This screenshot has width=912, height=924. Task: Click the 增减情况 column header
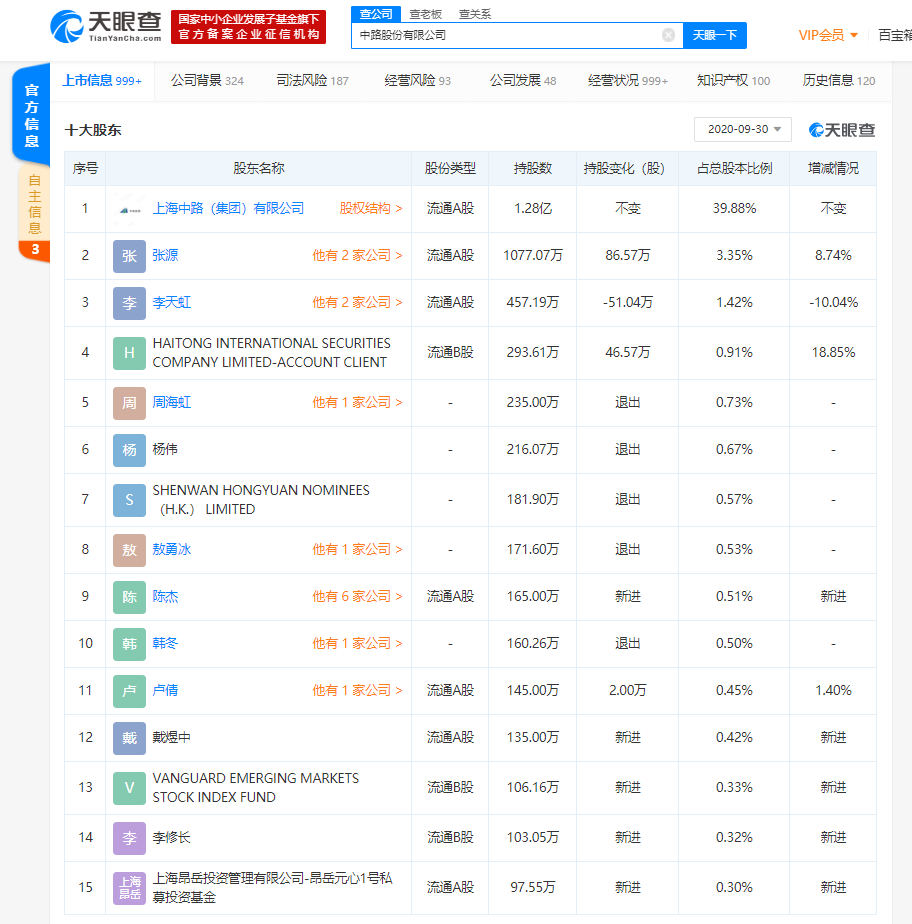coord(833,169)
